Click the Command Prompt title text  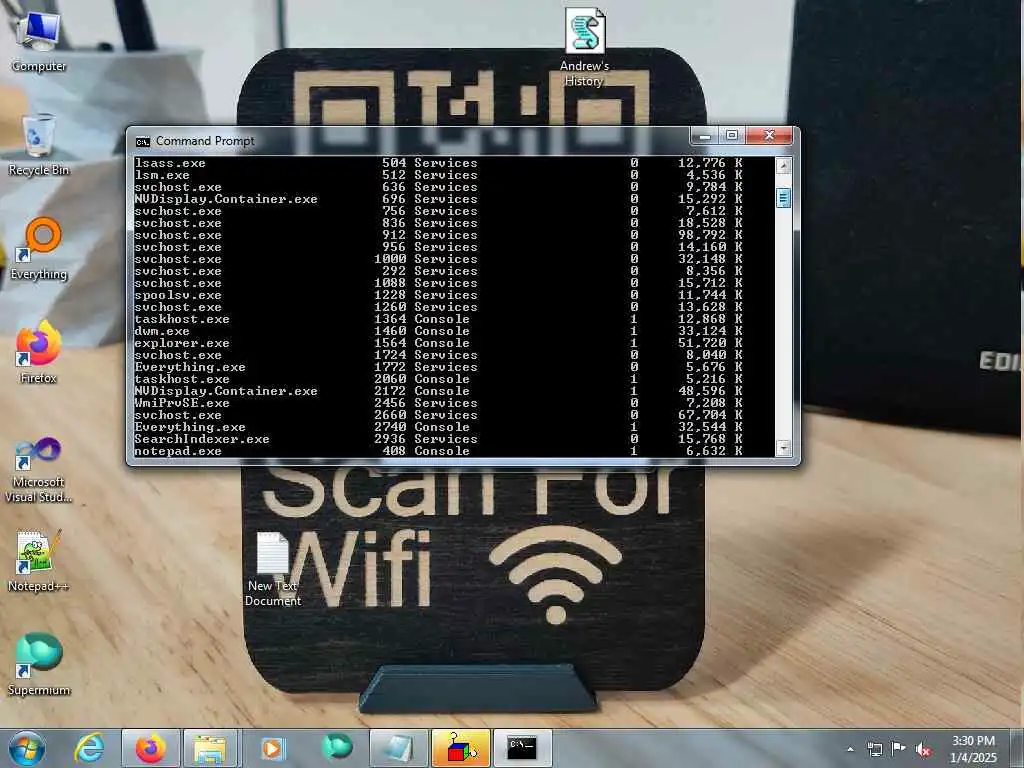point(205,141)
